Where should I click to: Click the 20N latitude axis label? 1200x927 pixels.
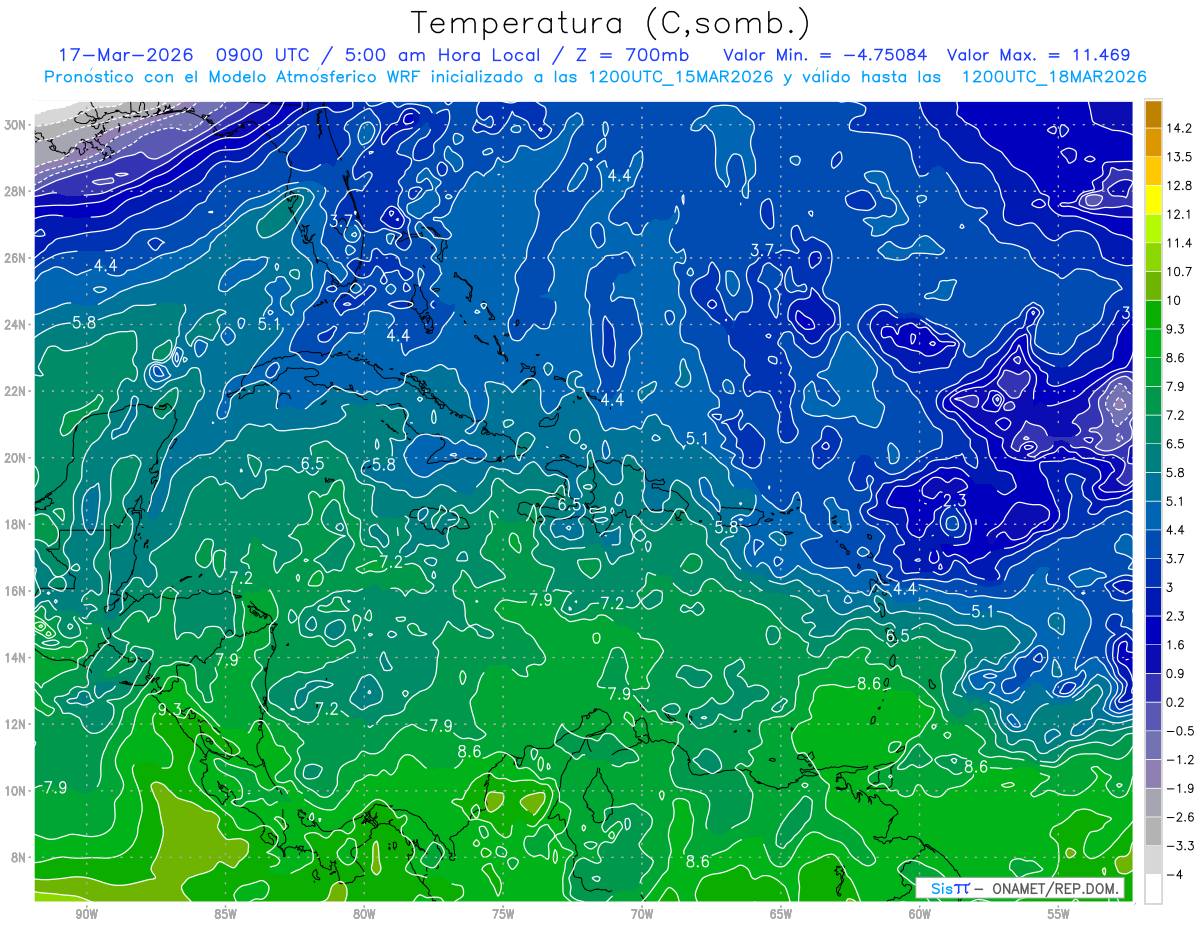tap(17, 458)
